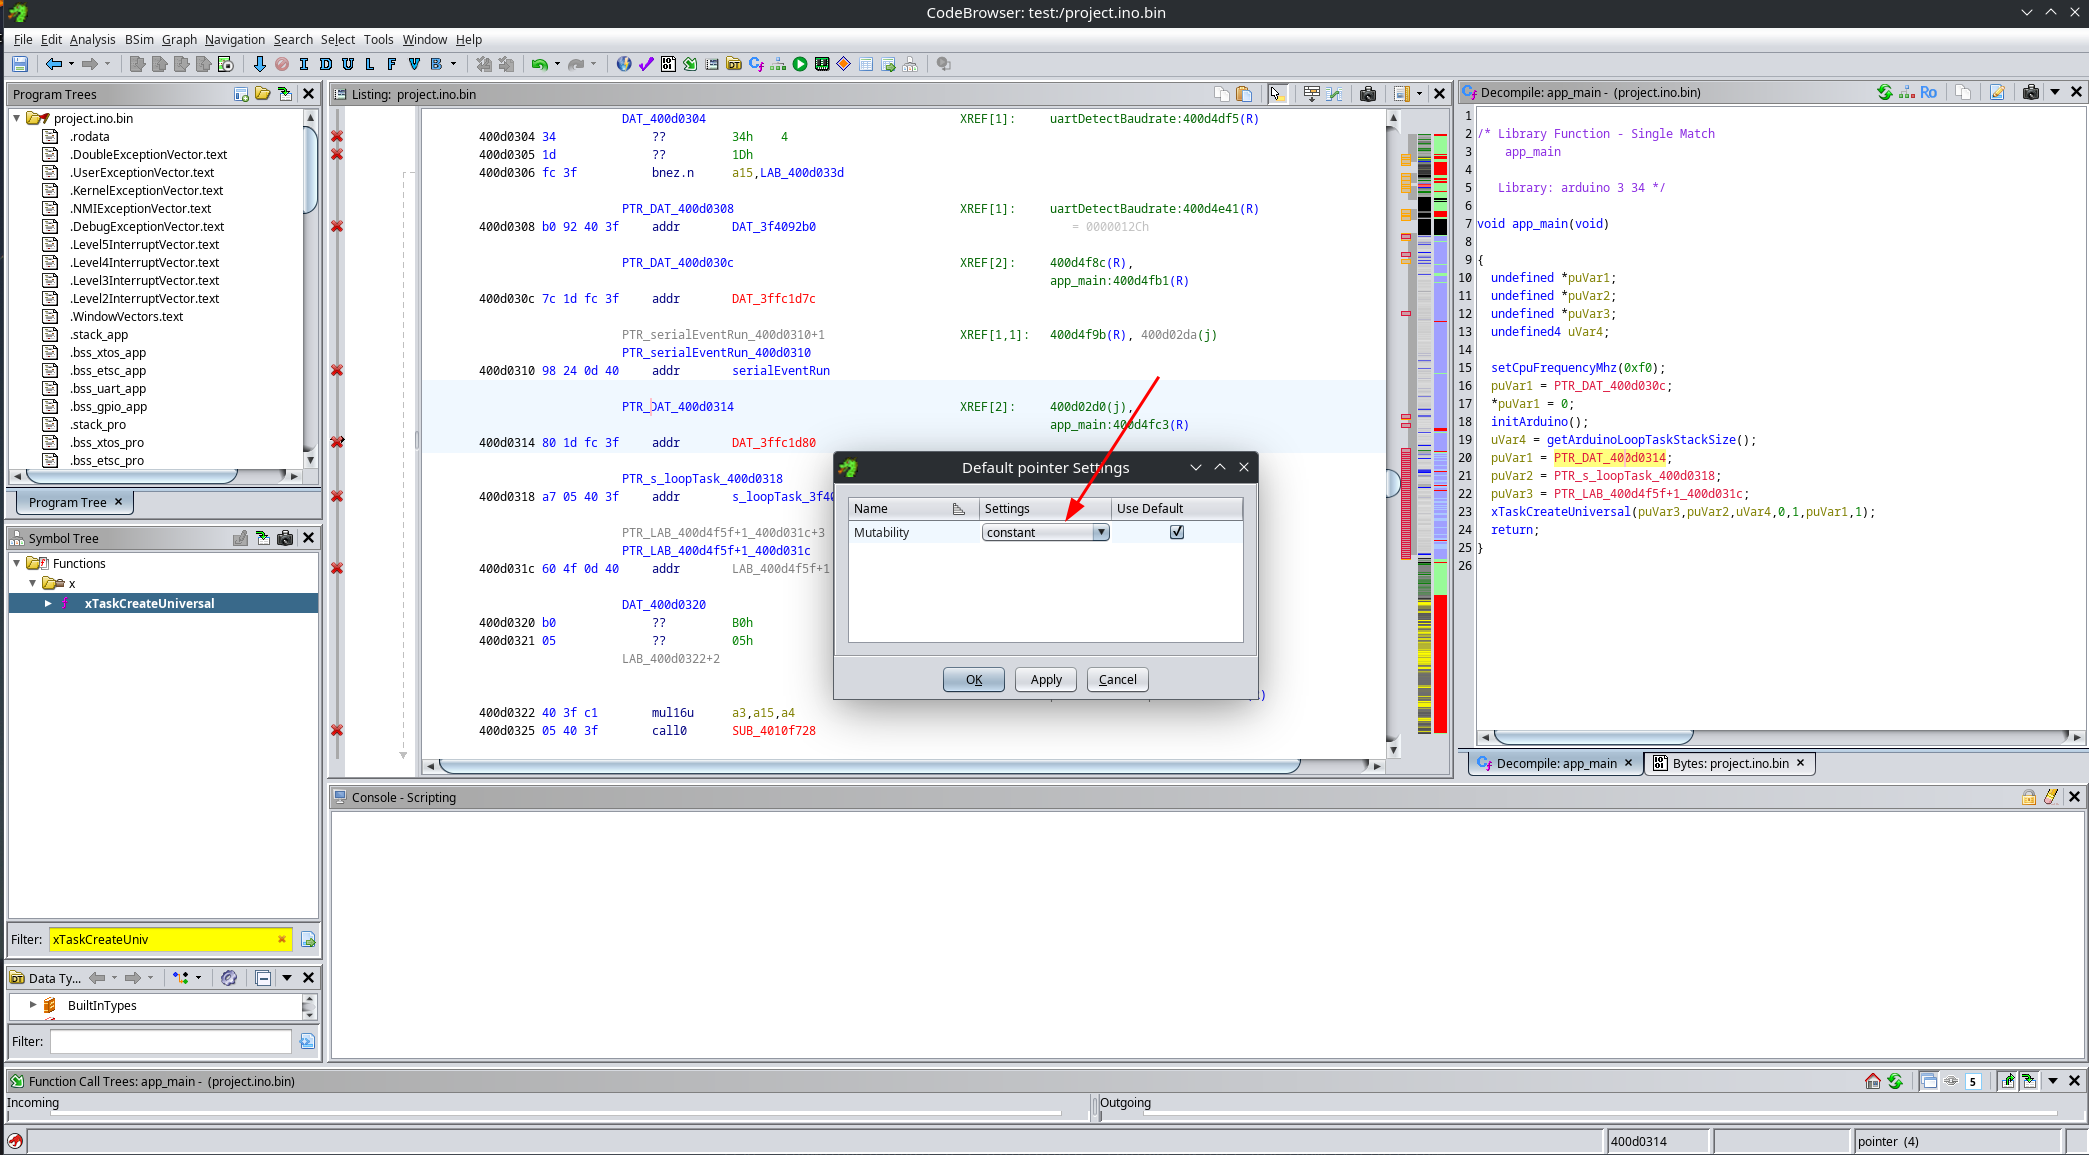Toggle the console scroll lock icon
The height and width of the screenshot is (1155, 2089).
2029,797
